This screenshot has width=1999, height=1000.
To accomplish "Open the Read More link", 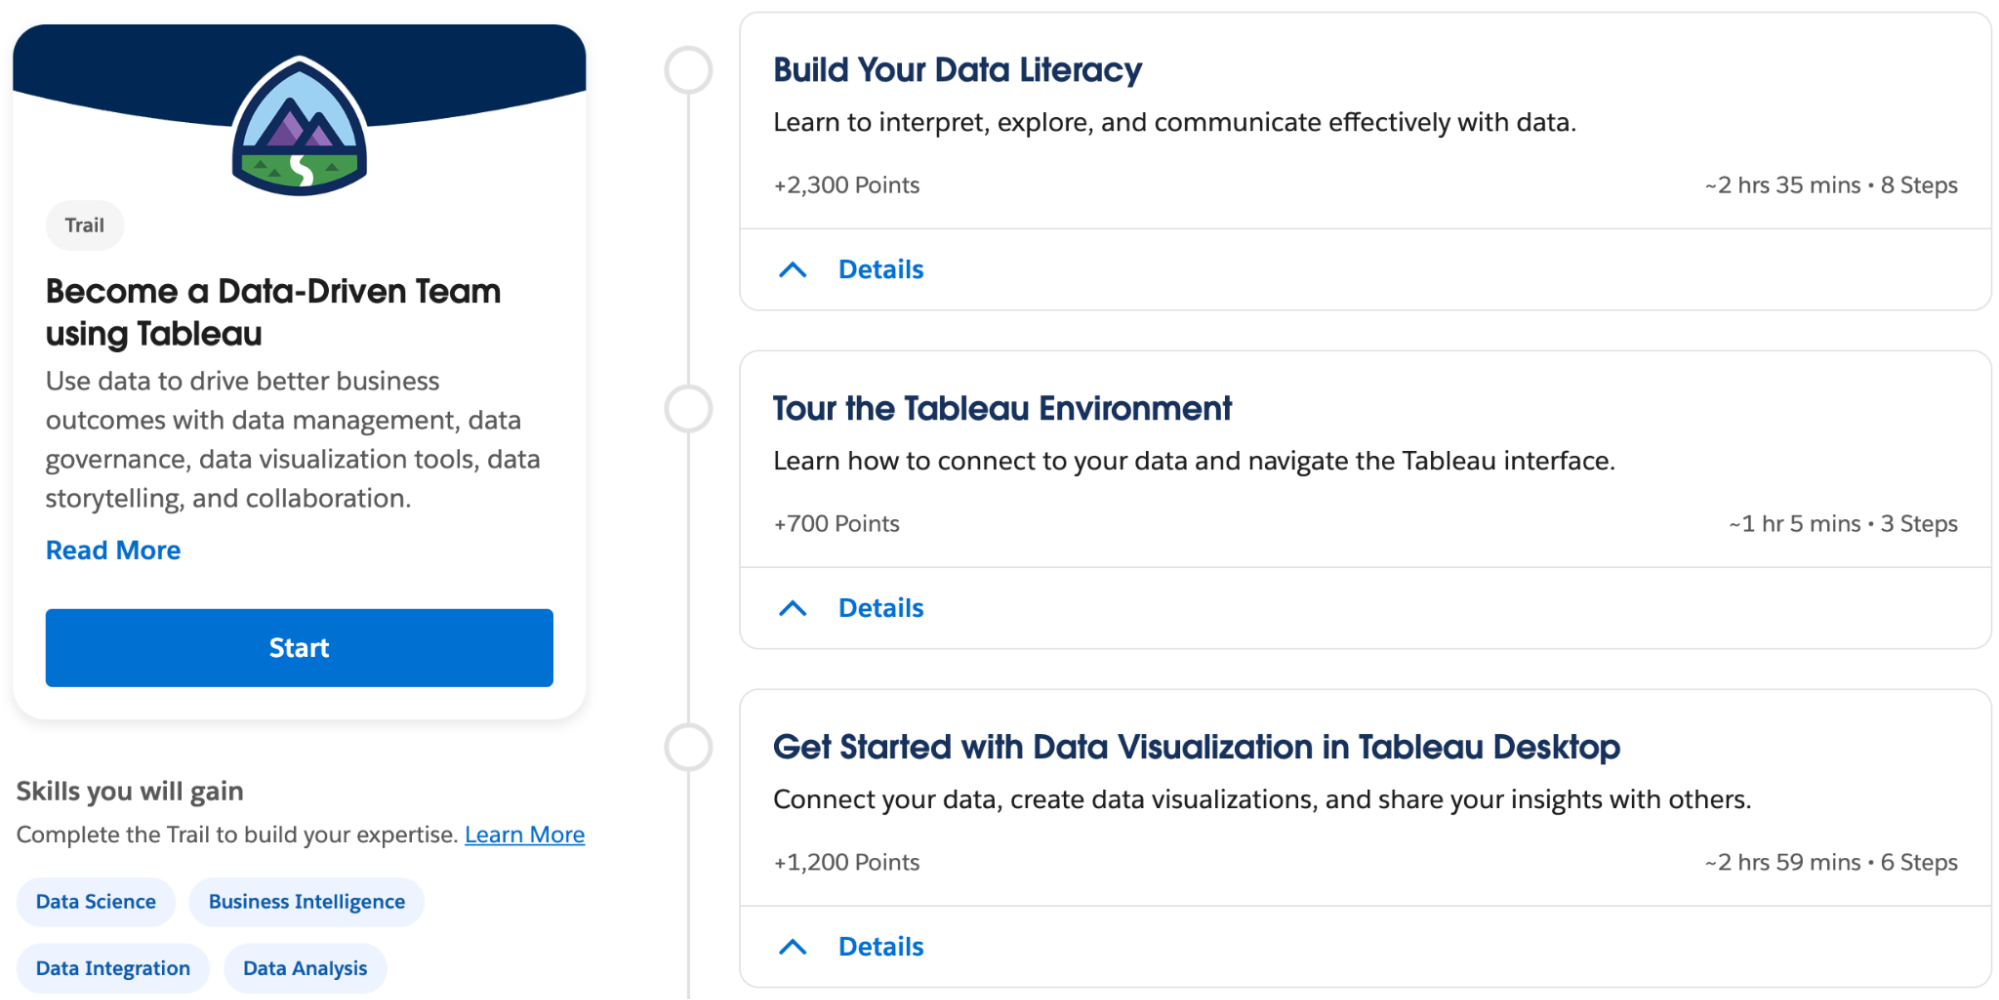I will click(113, 550).
